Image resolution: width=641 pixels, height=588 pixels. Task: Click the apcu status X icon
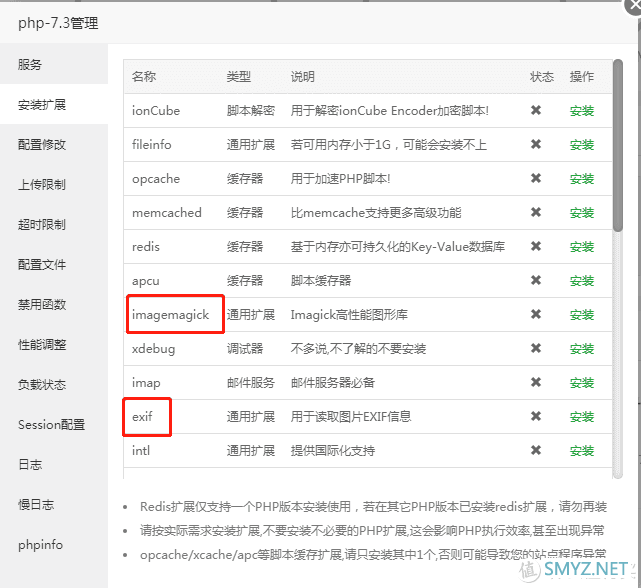click(x=536, y=280)
